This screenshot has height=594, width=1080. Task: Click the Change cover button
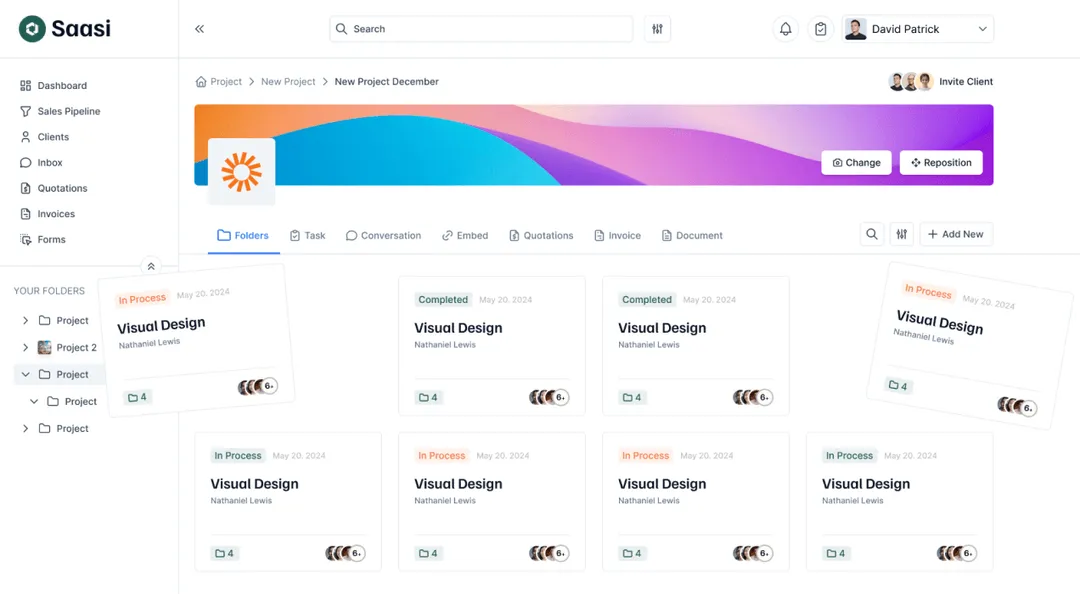[x=856, y=163]
